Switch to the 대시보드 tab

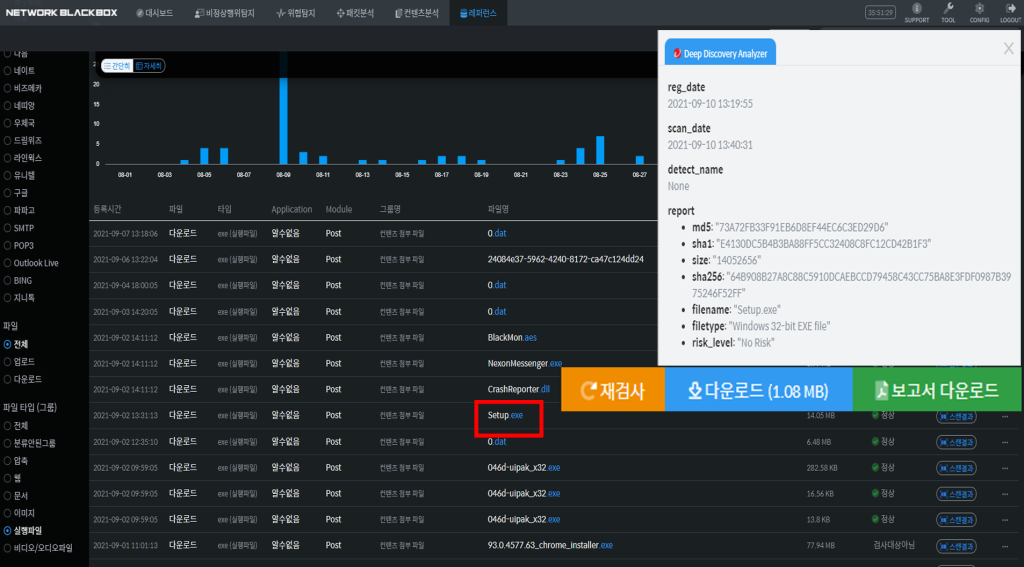point(154,12)
